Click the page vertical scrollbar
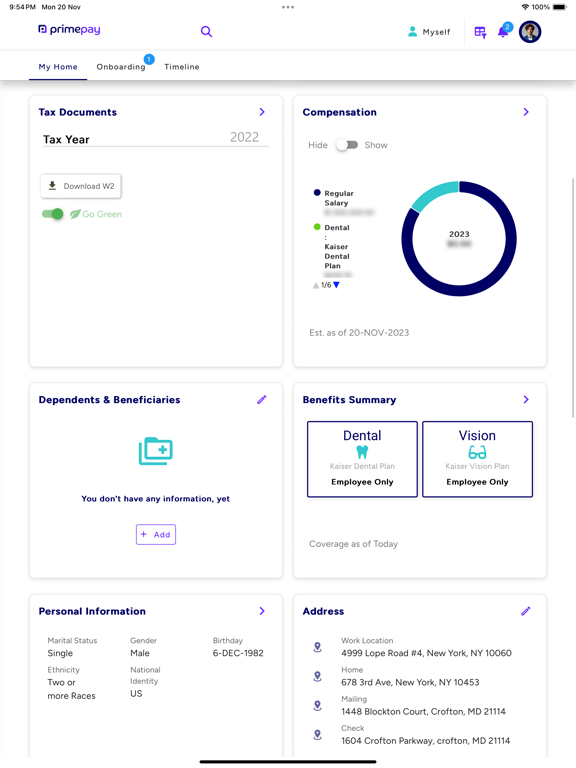Screen dimensions: 576x768 pos(573,298)
